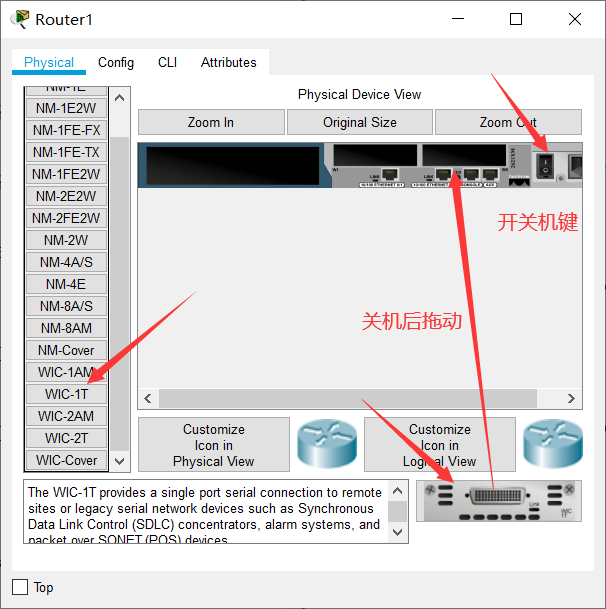The height and width of the screenshot is (609, 606).
Task: Click Customize Icon in Logical View
Action: (440, 445)
